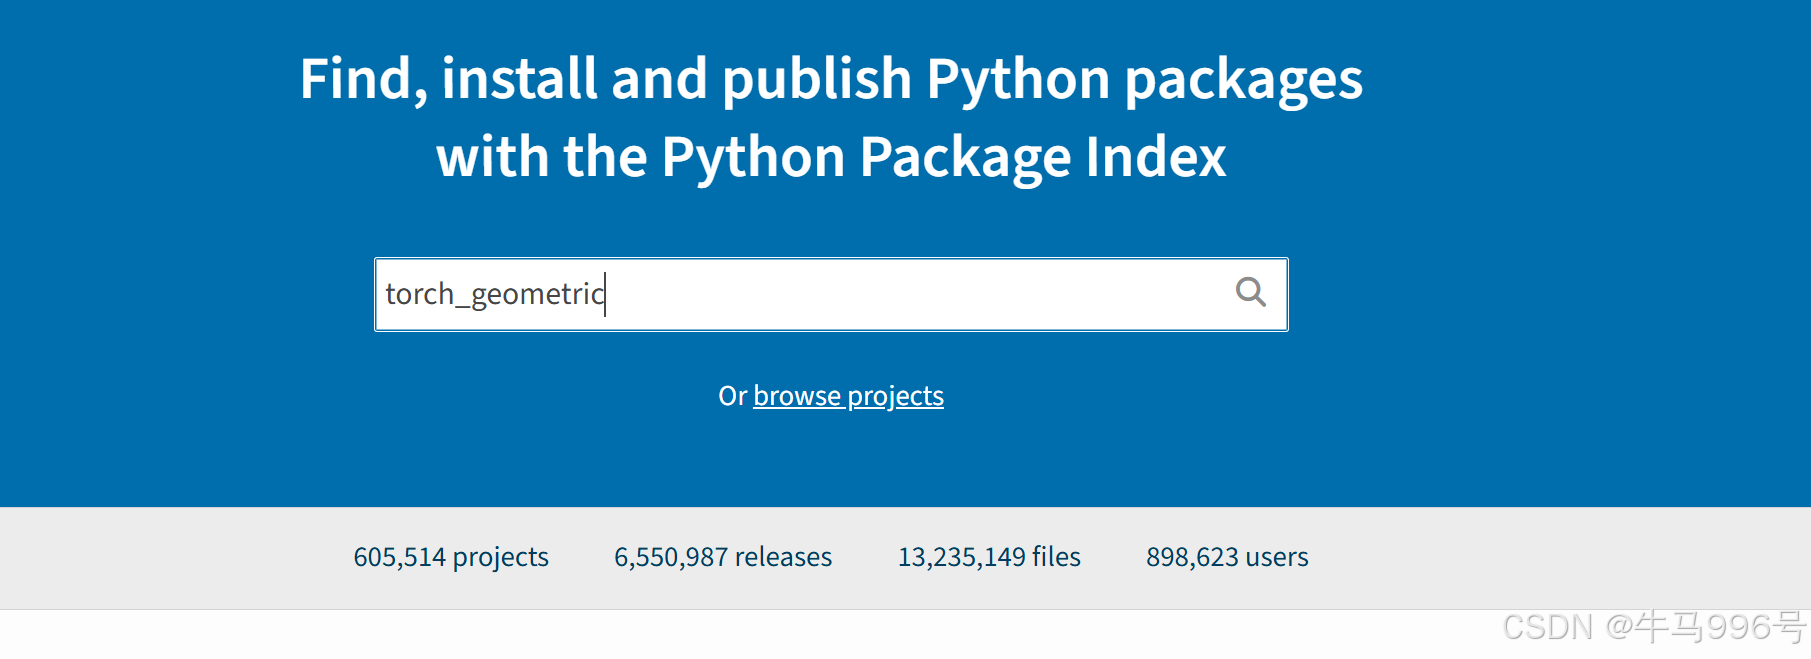Click the search field containing torch_geometric
Screen dimensions: 1811x659
[831, 294]
